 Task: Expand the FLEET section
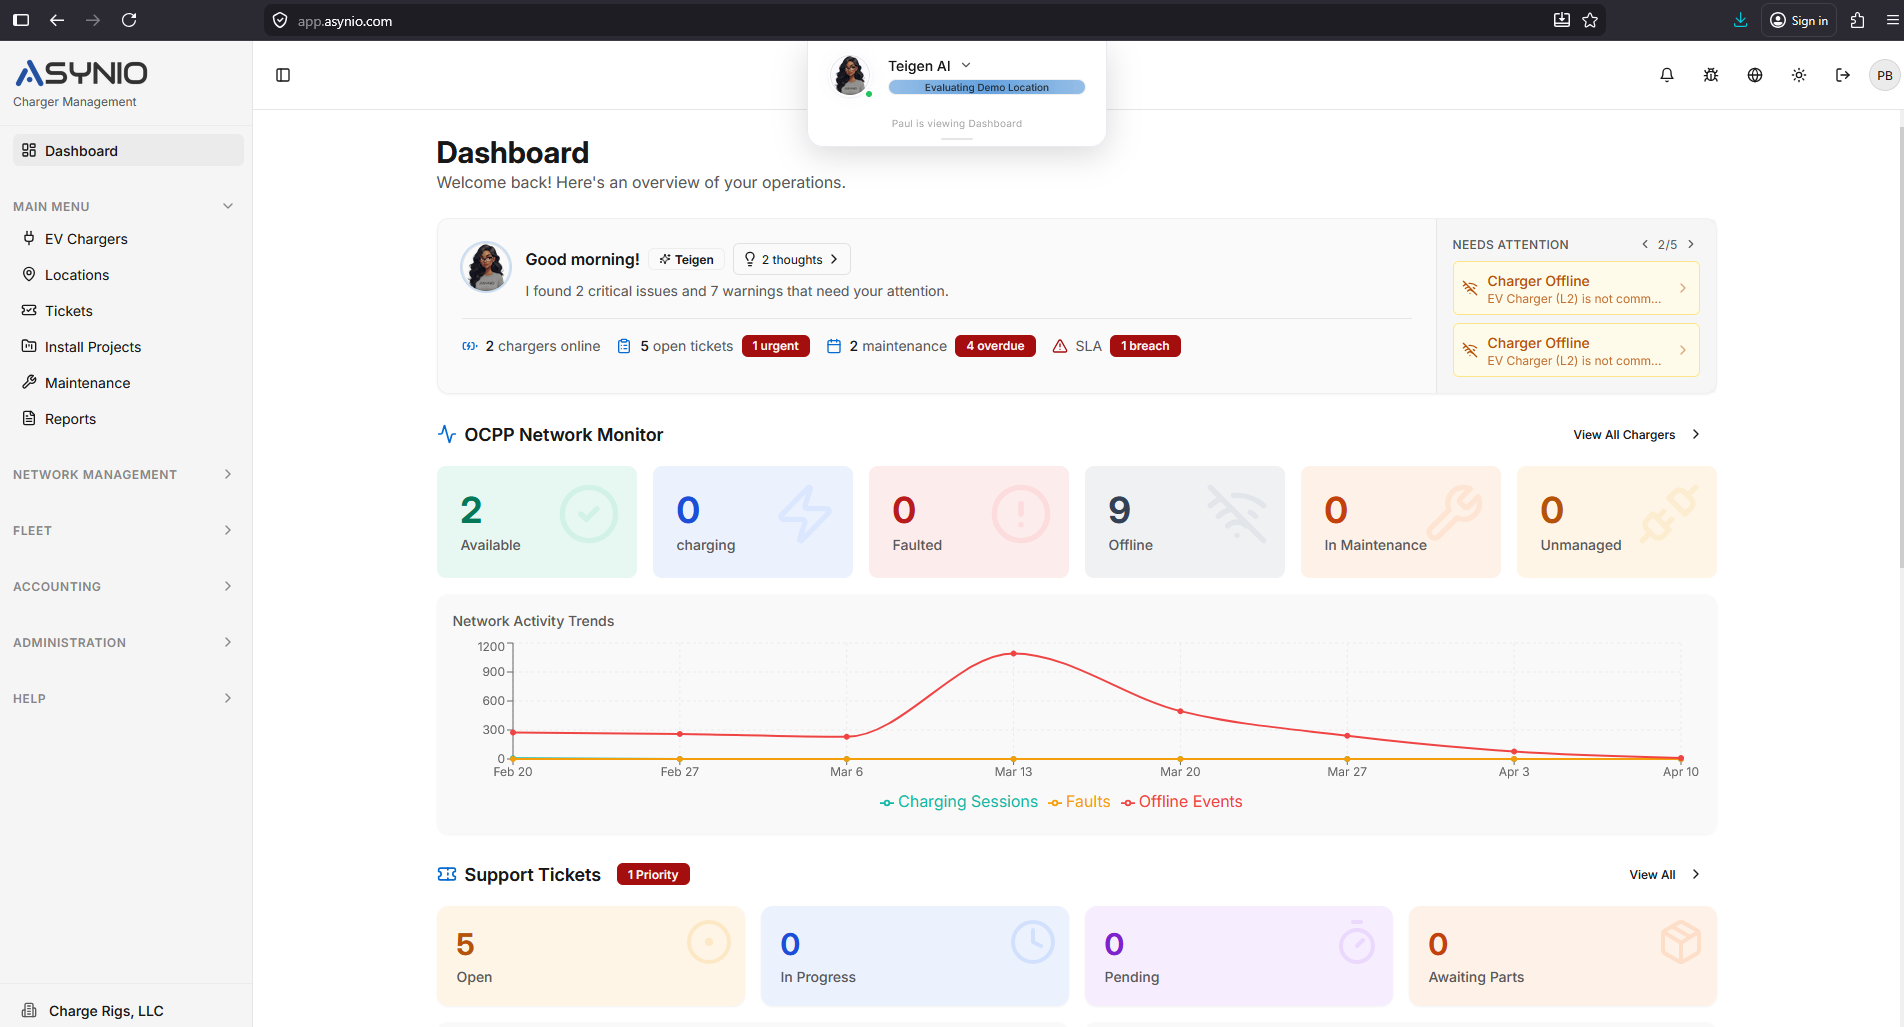point(124,530)
